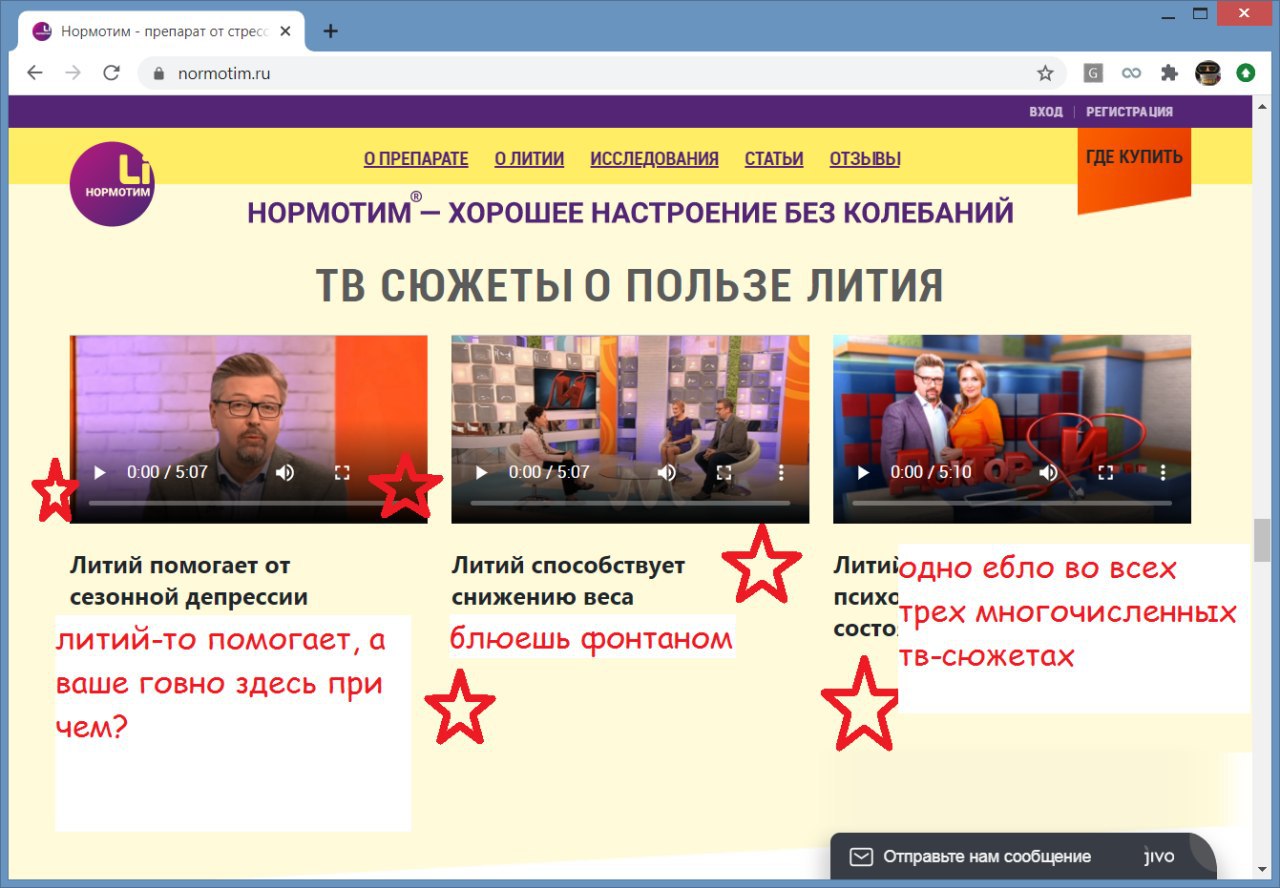Play the seasonal depression video
The height and width of the screenshot is (888, 1280).
pos(99,472)
